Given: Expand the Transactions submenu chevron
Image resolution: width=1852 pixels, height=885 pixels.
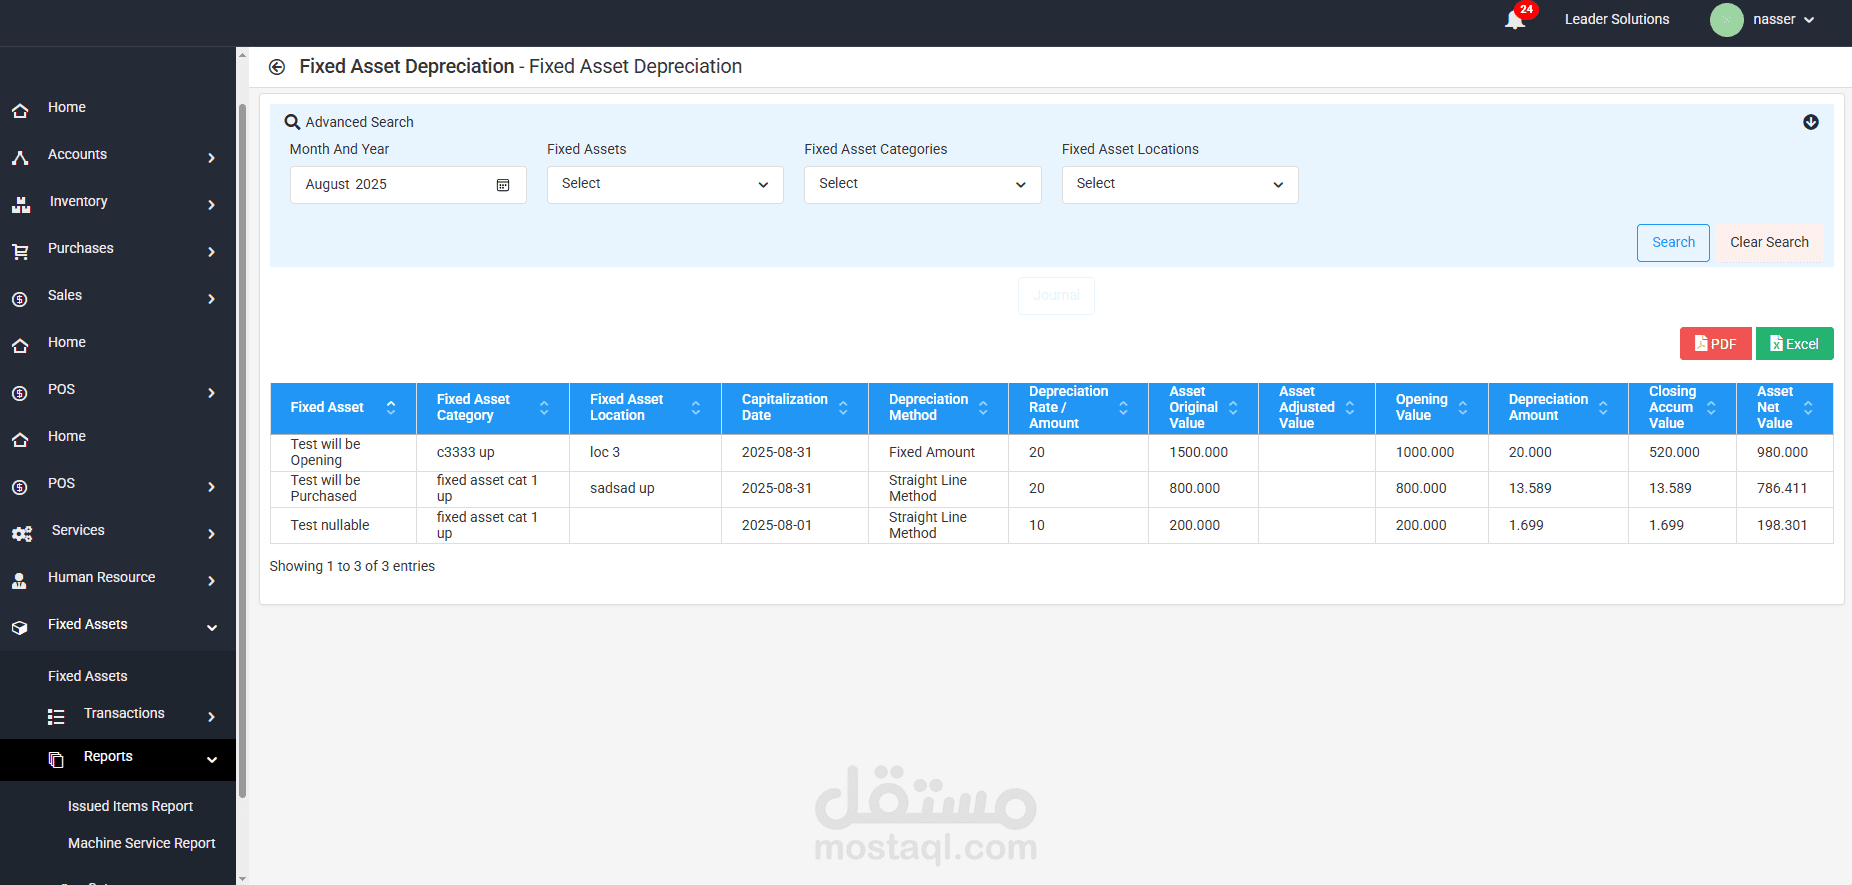Looking at the screenshot, I should (211, 717).
